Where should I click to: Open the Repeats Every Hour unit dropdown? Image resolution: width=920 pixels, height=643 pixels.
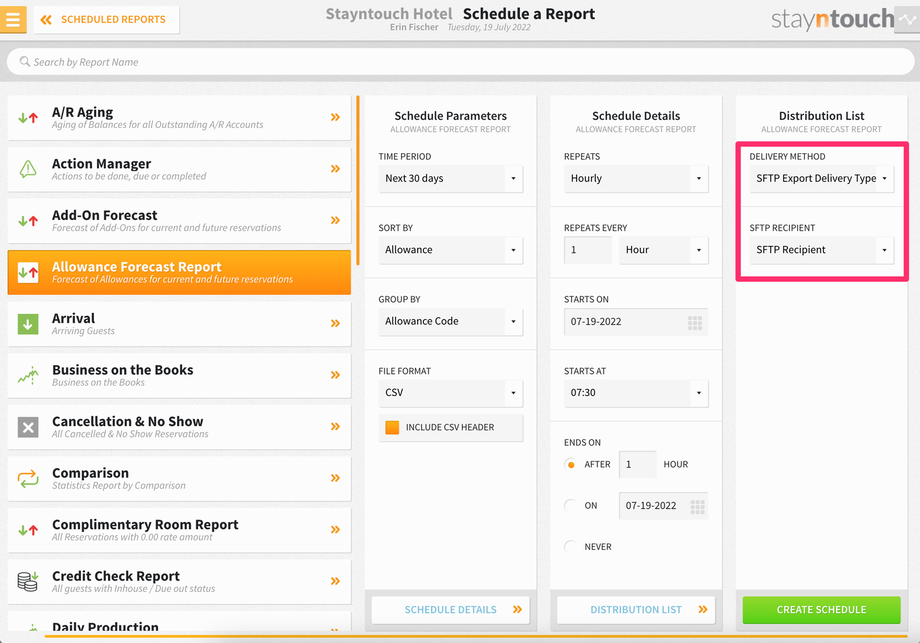pos(664,250)
